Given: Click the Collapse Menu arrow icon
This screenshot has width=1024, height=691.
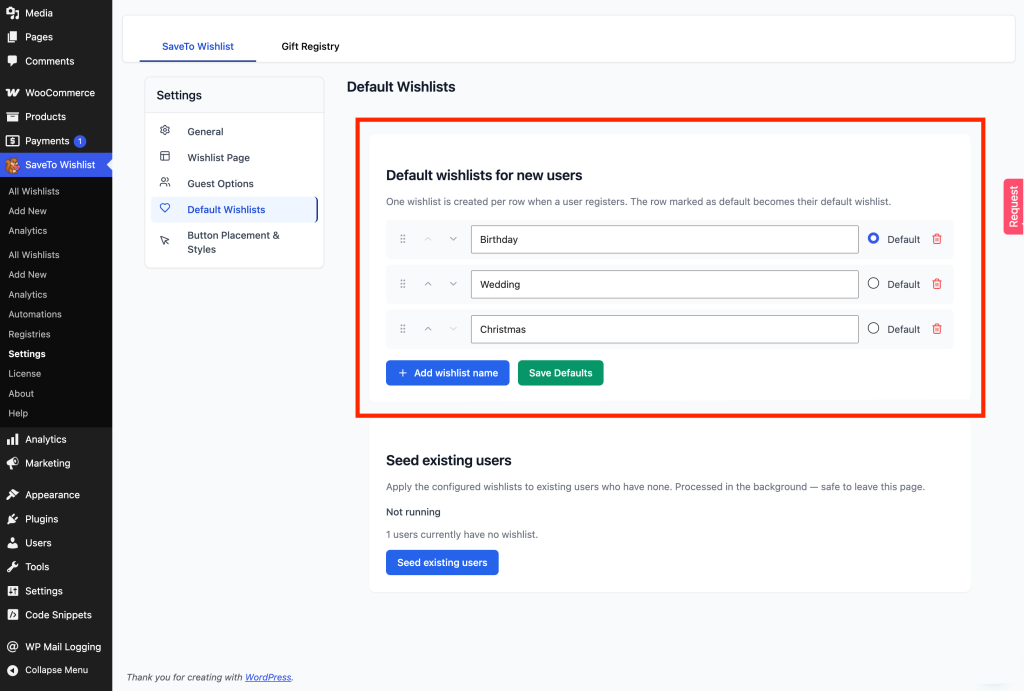Looking at the screenshot, I should (x=12, y=670).
